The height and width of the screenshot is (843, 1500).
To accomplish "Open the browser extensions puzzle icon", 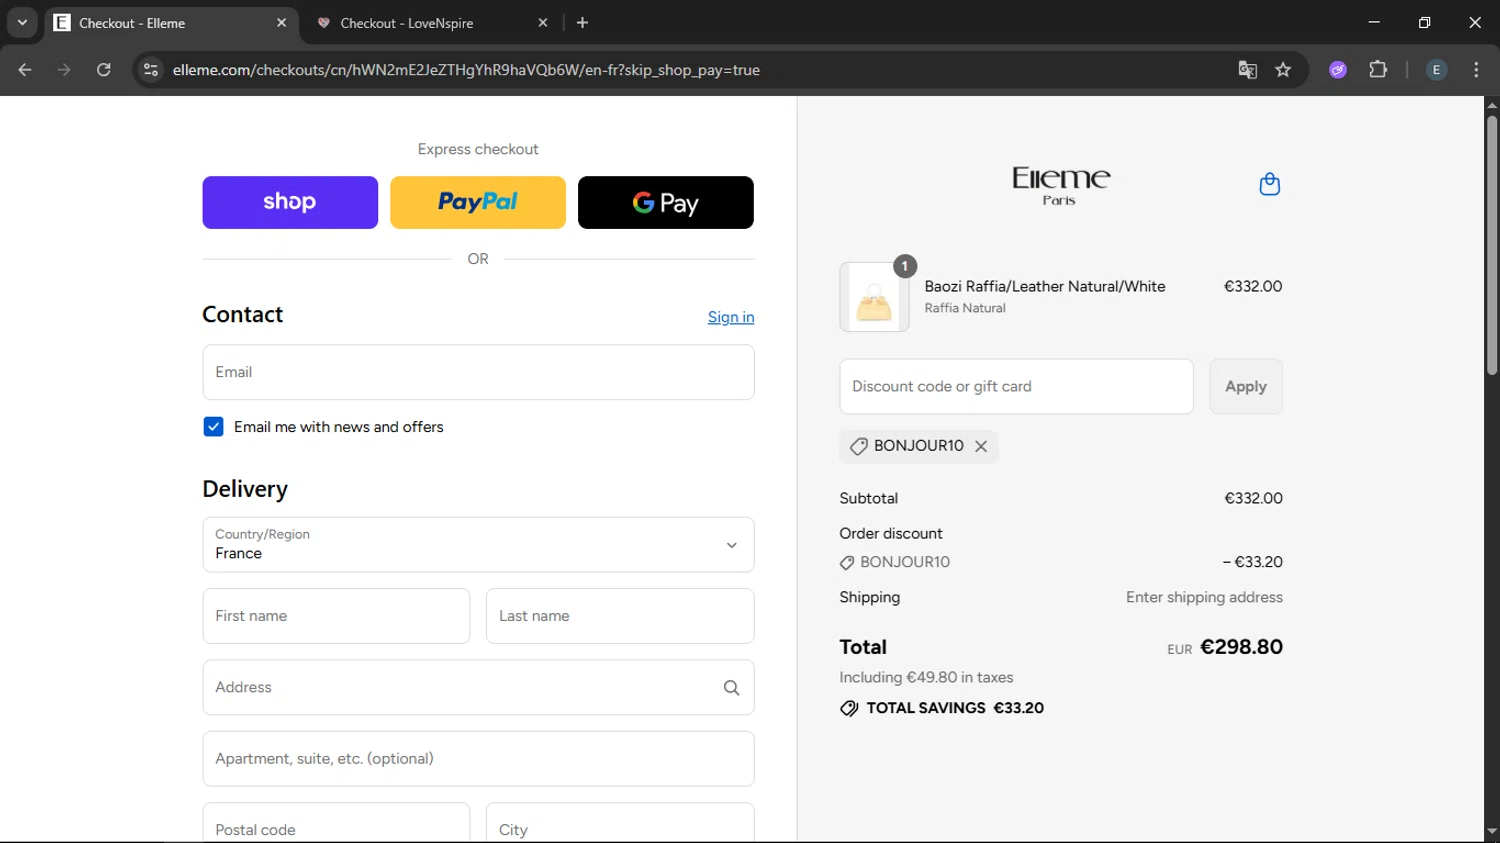I will click(1378, 70).
